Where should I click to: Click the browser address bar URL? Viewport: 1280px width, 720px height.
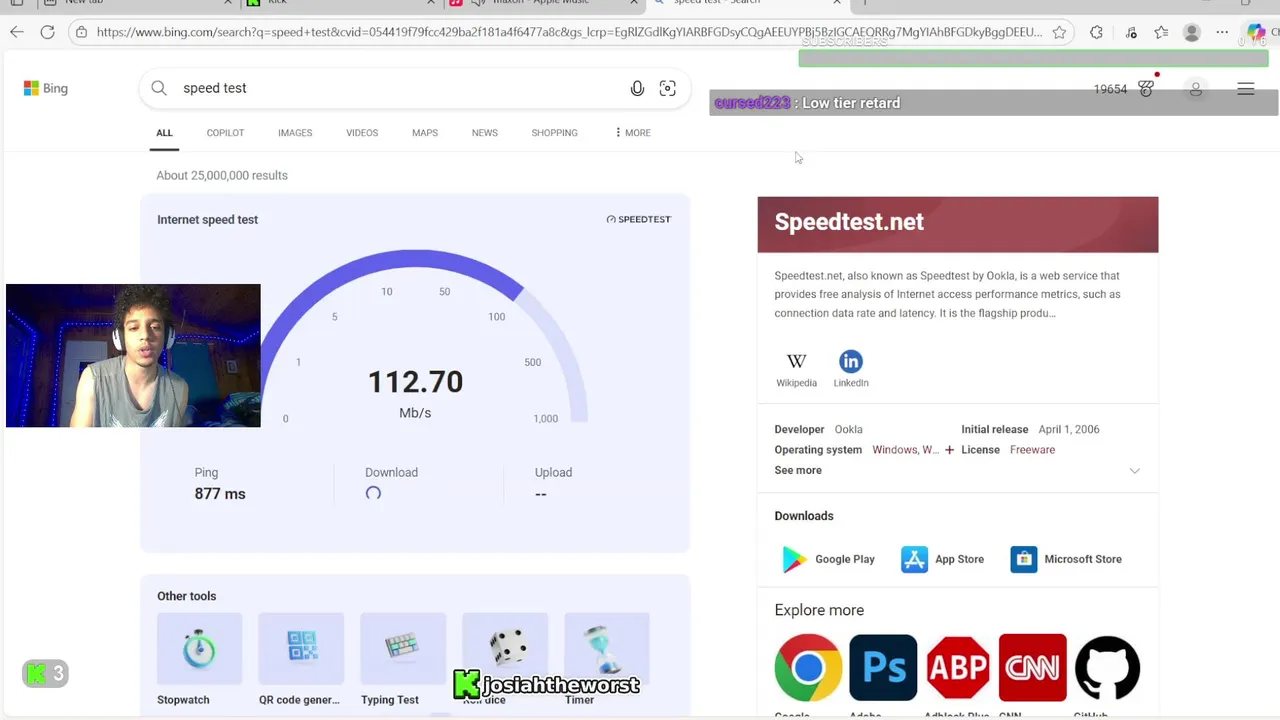pyautogui.click(x=569, y=32)
